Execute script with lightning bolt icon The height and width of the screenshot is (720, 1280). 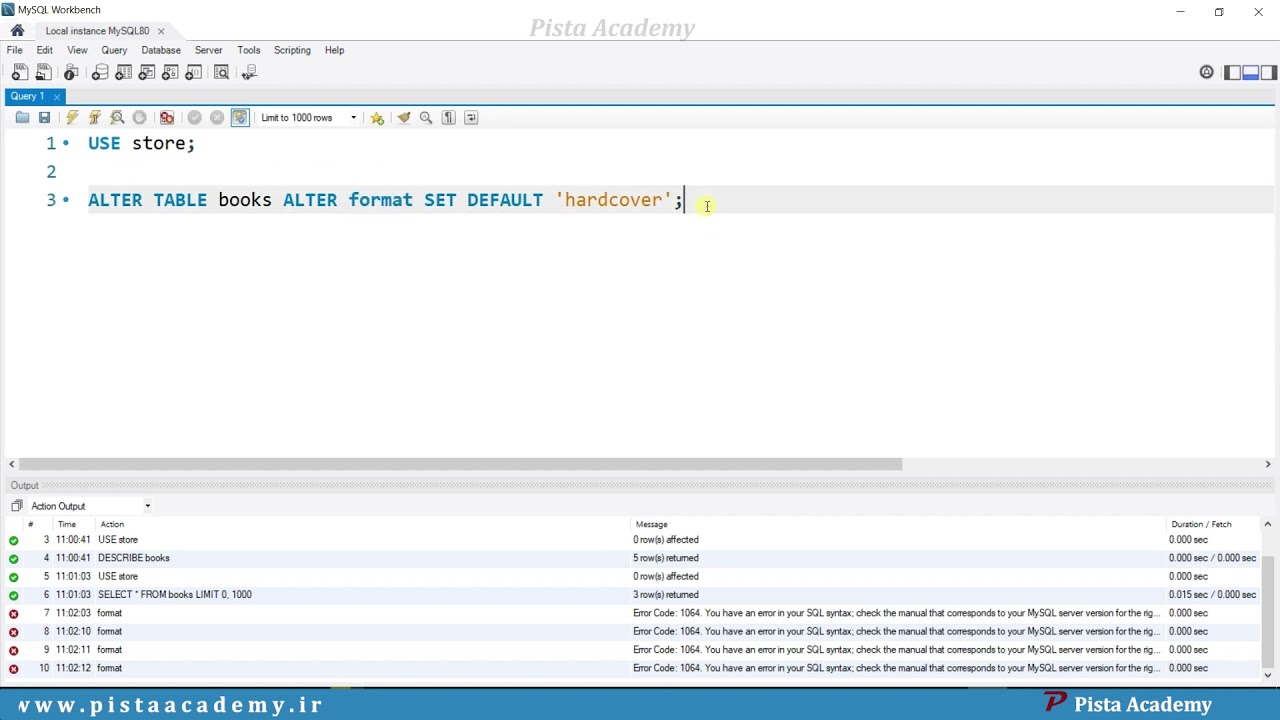pos(72,118)
